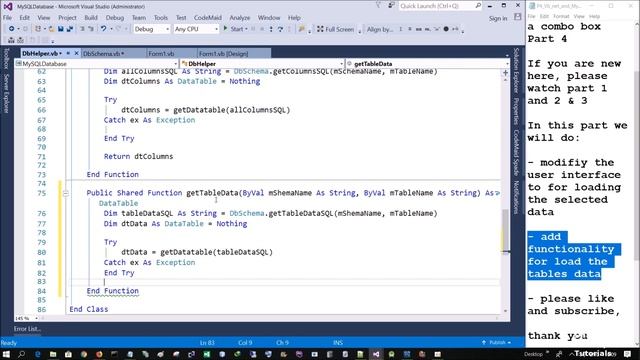Open File menu in the Notepad window
640x360 pixels.
pos(531,16)
